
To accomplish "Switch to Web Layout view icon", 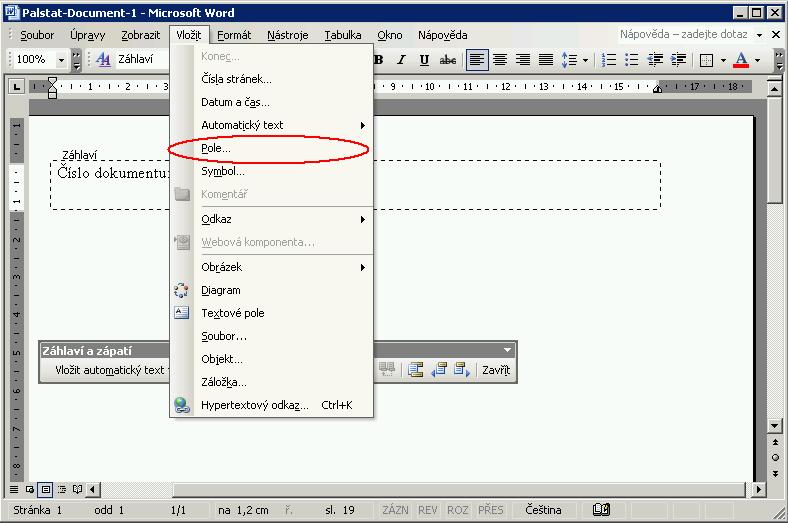I will pyautogui.click(x=30, y=489).
